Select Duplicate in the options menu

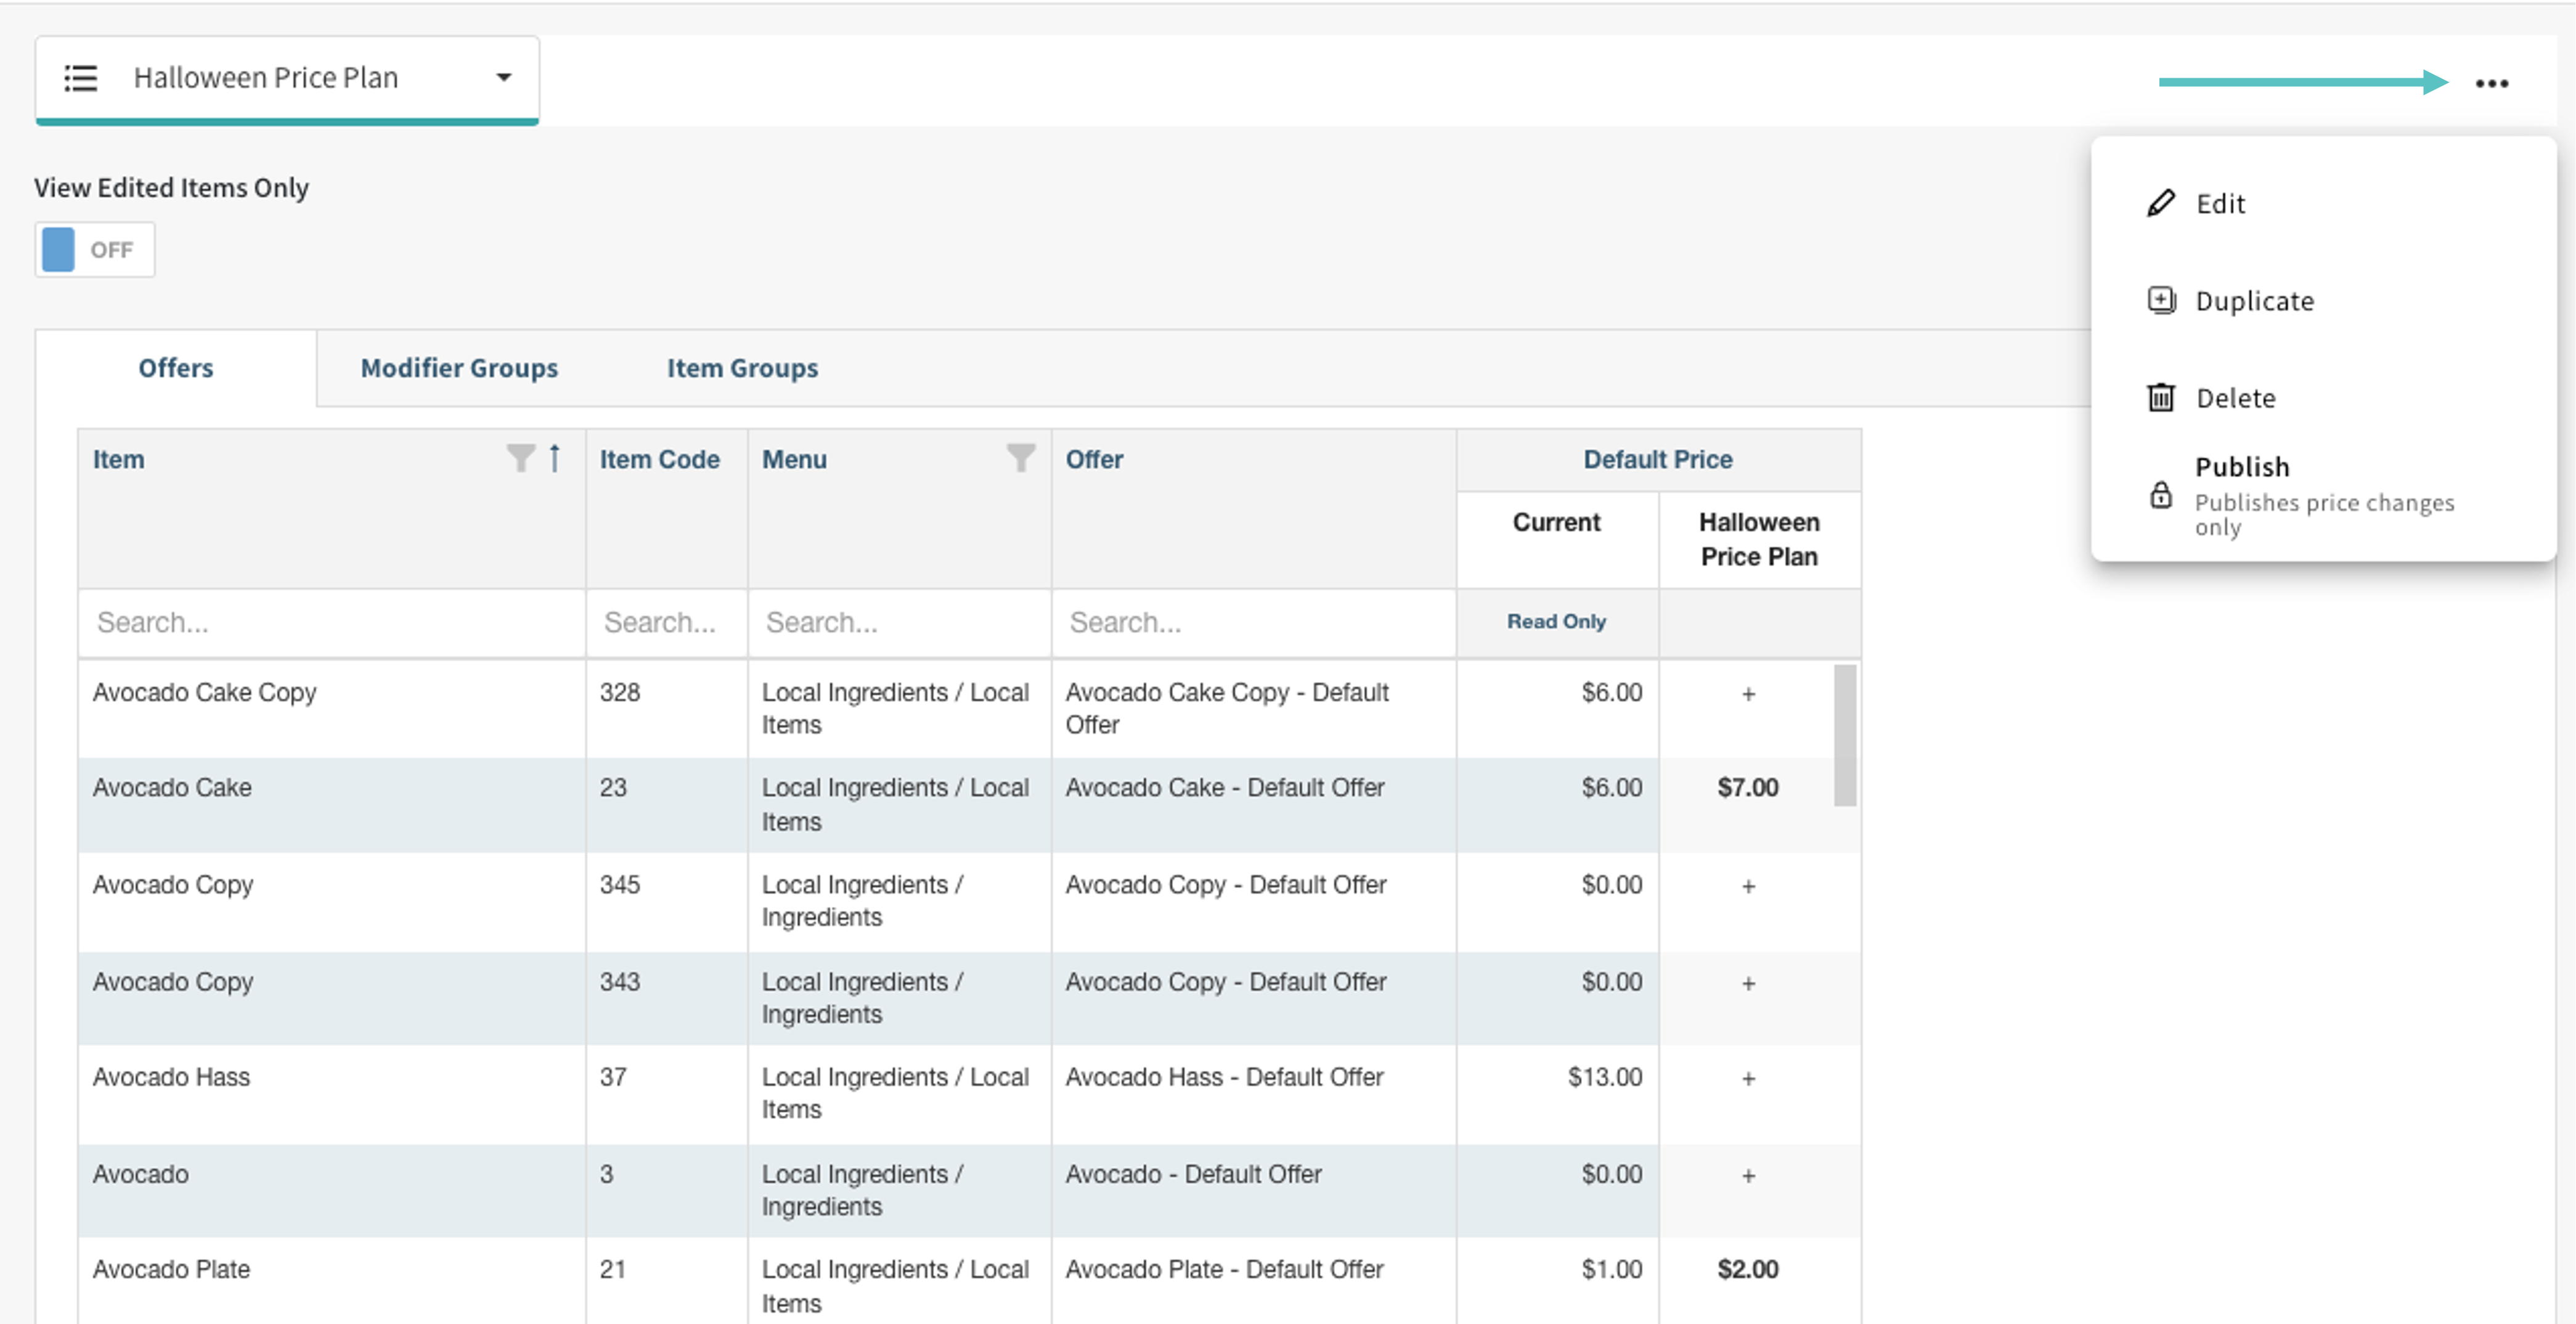coord(2254,301)
